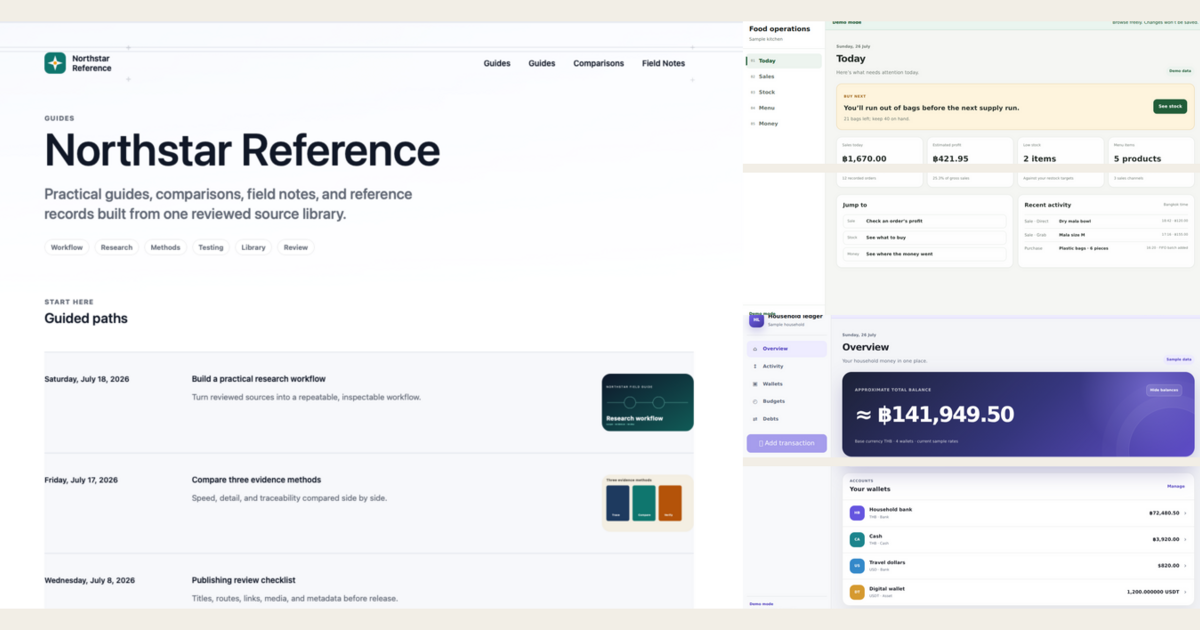Click the Low stock 2 items card
Screen dimensions: 1200x630
pos(1061,162)
